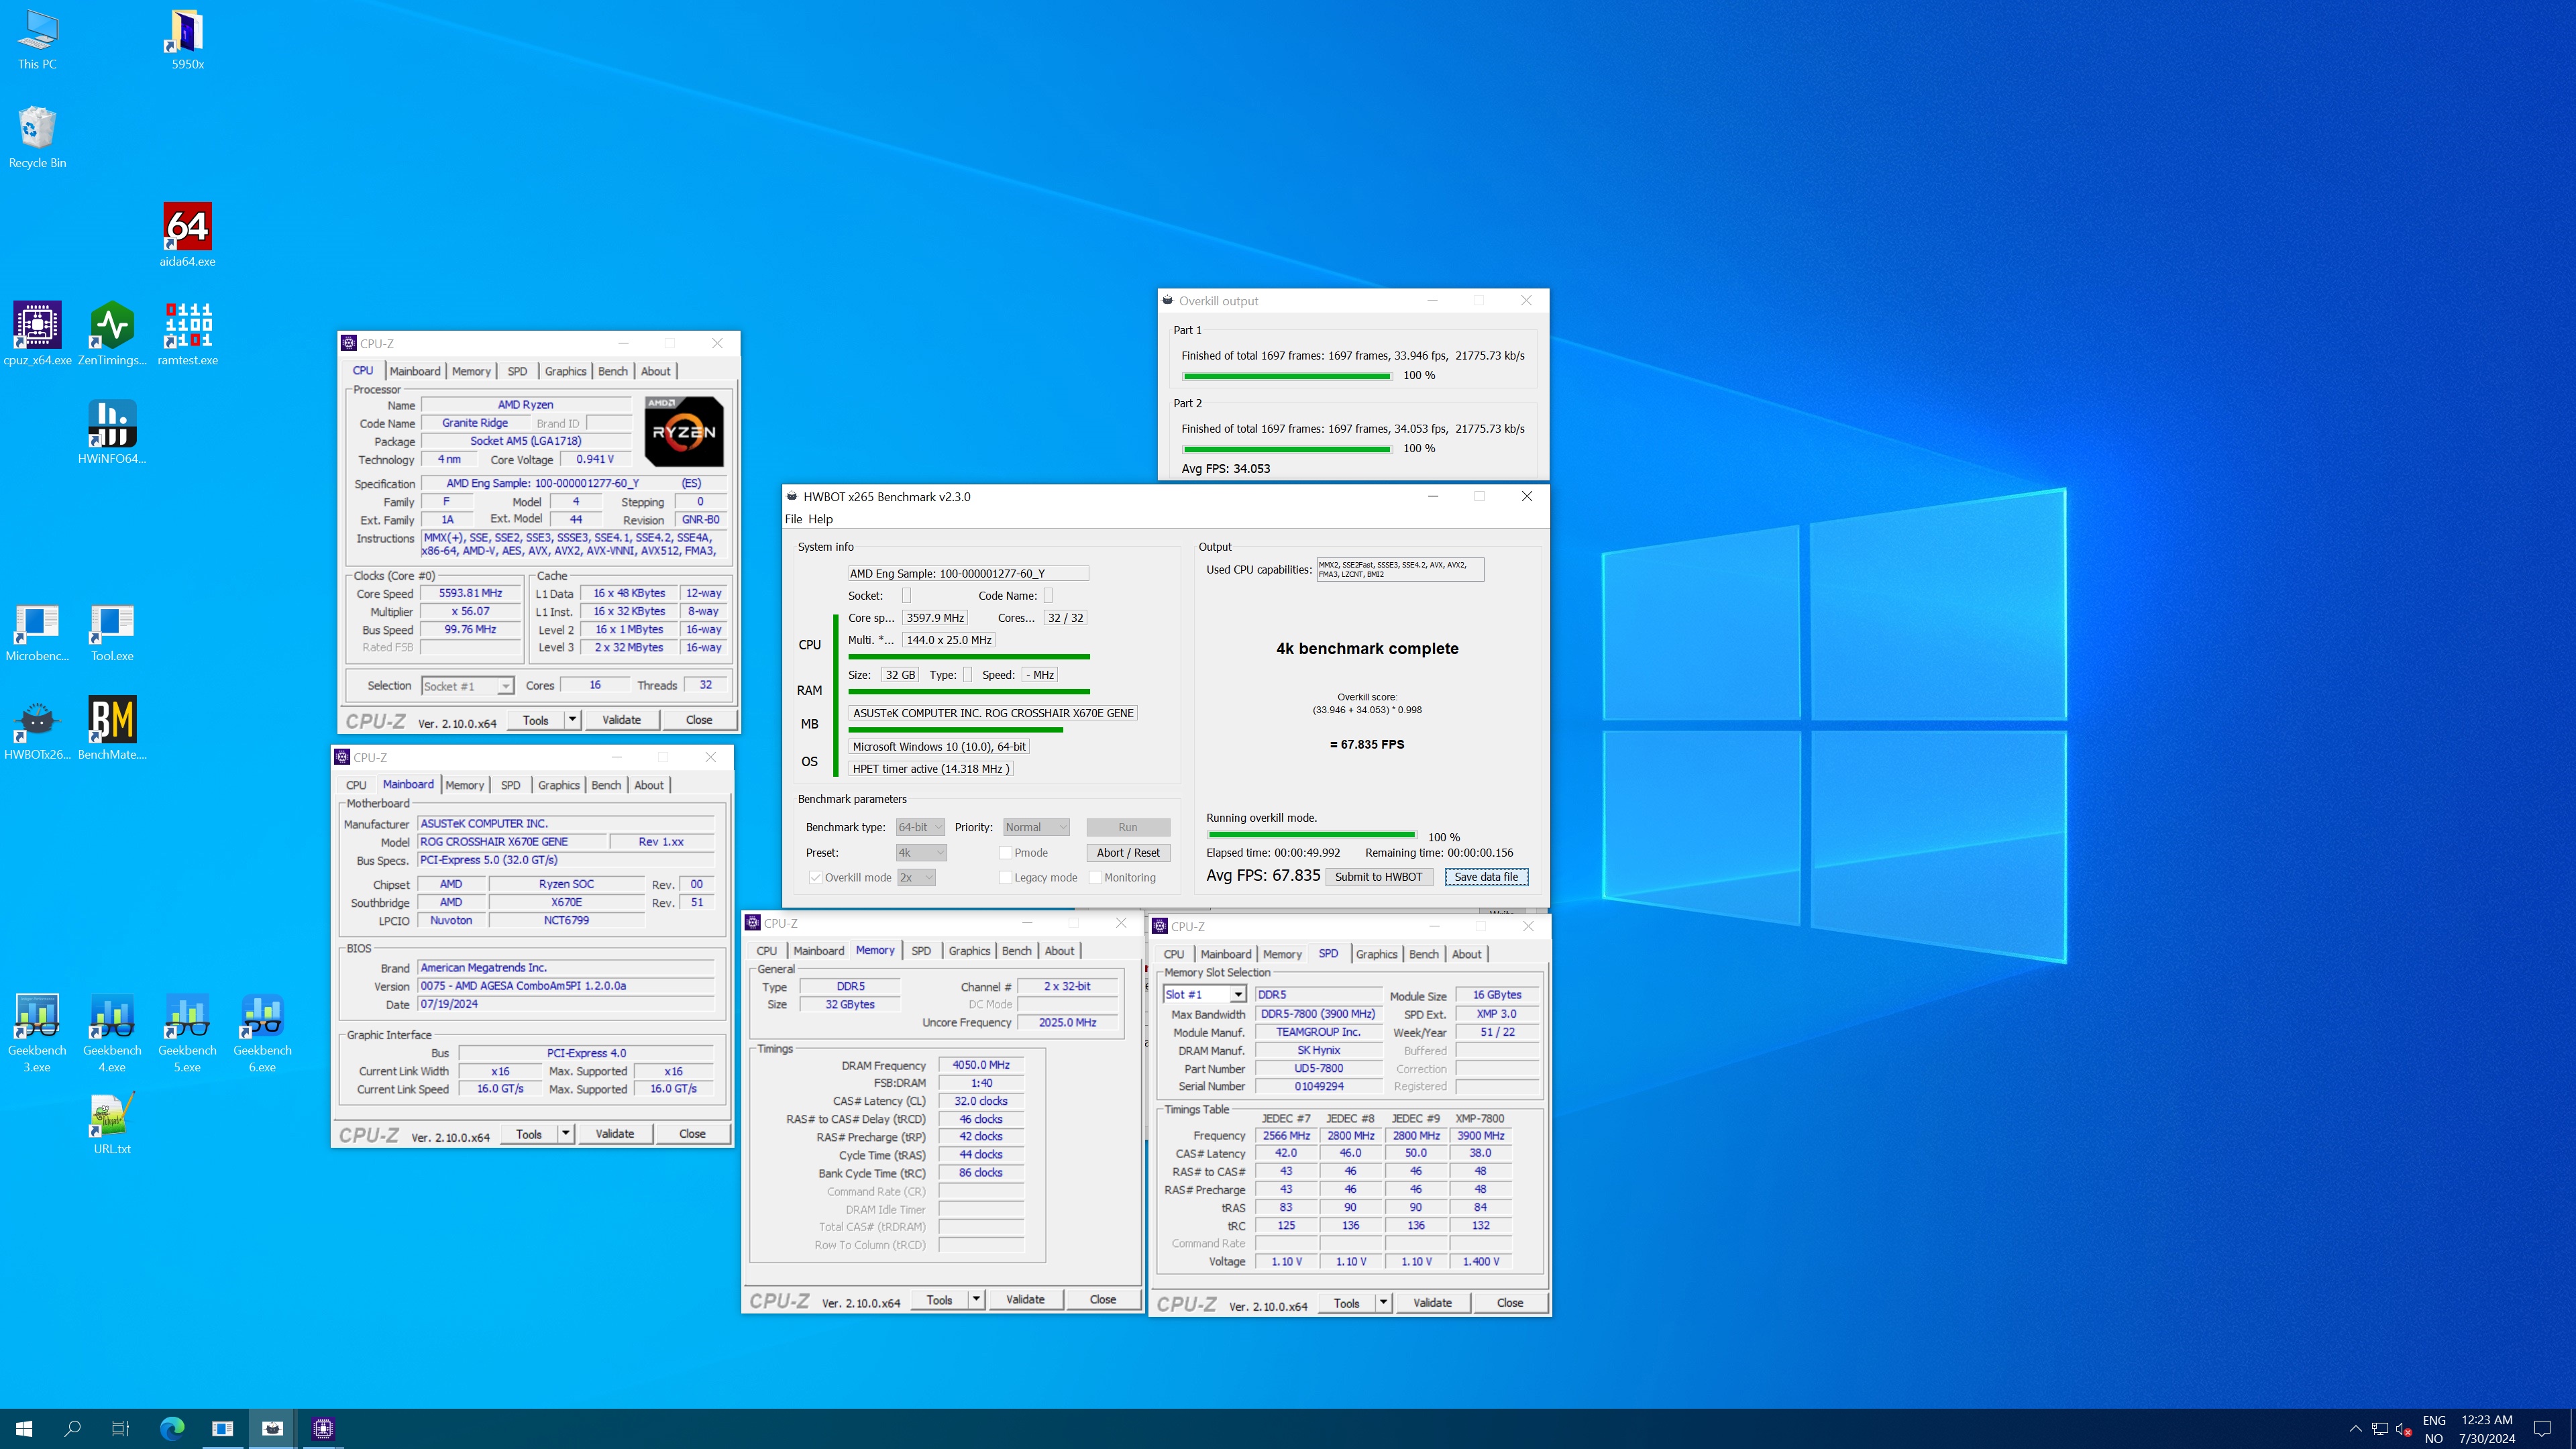The height and width of the screenshot is (1449, 2576).
Task: Enable Legacy mode checkbox
Action: point(1005,877)
